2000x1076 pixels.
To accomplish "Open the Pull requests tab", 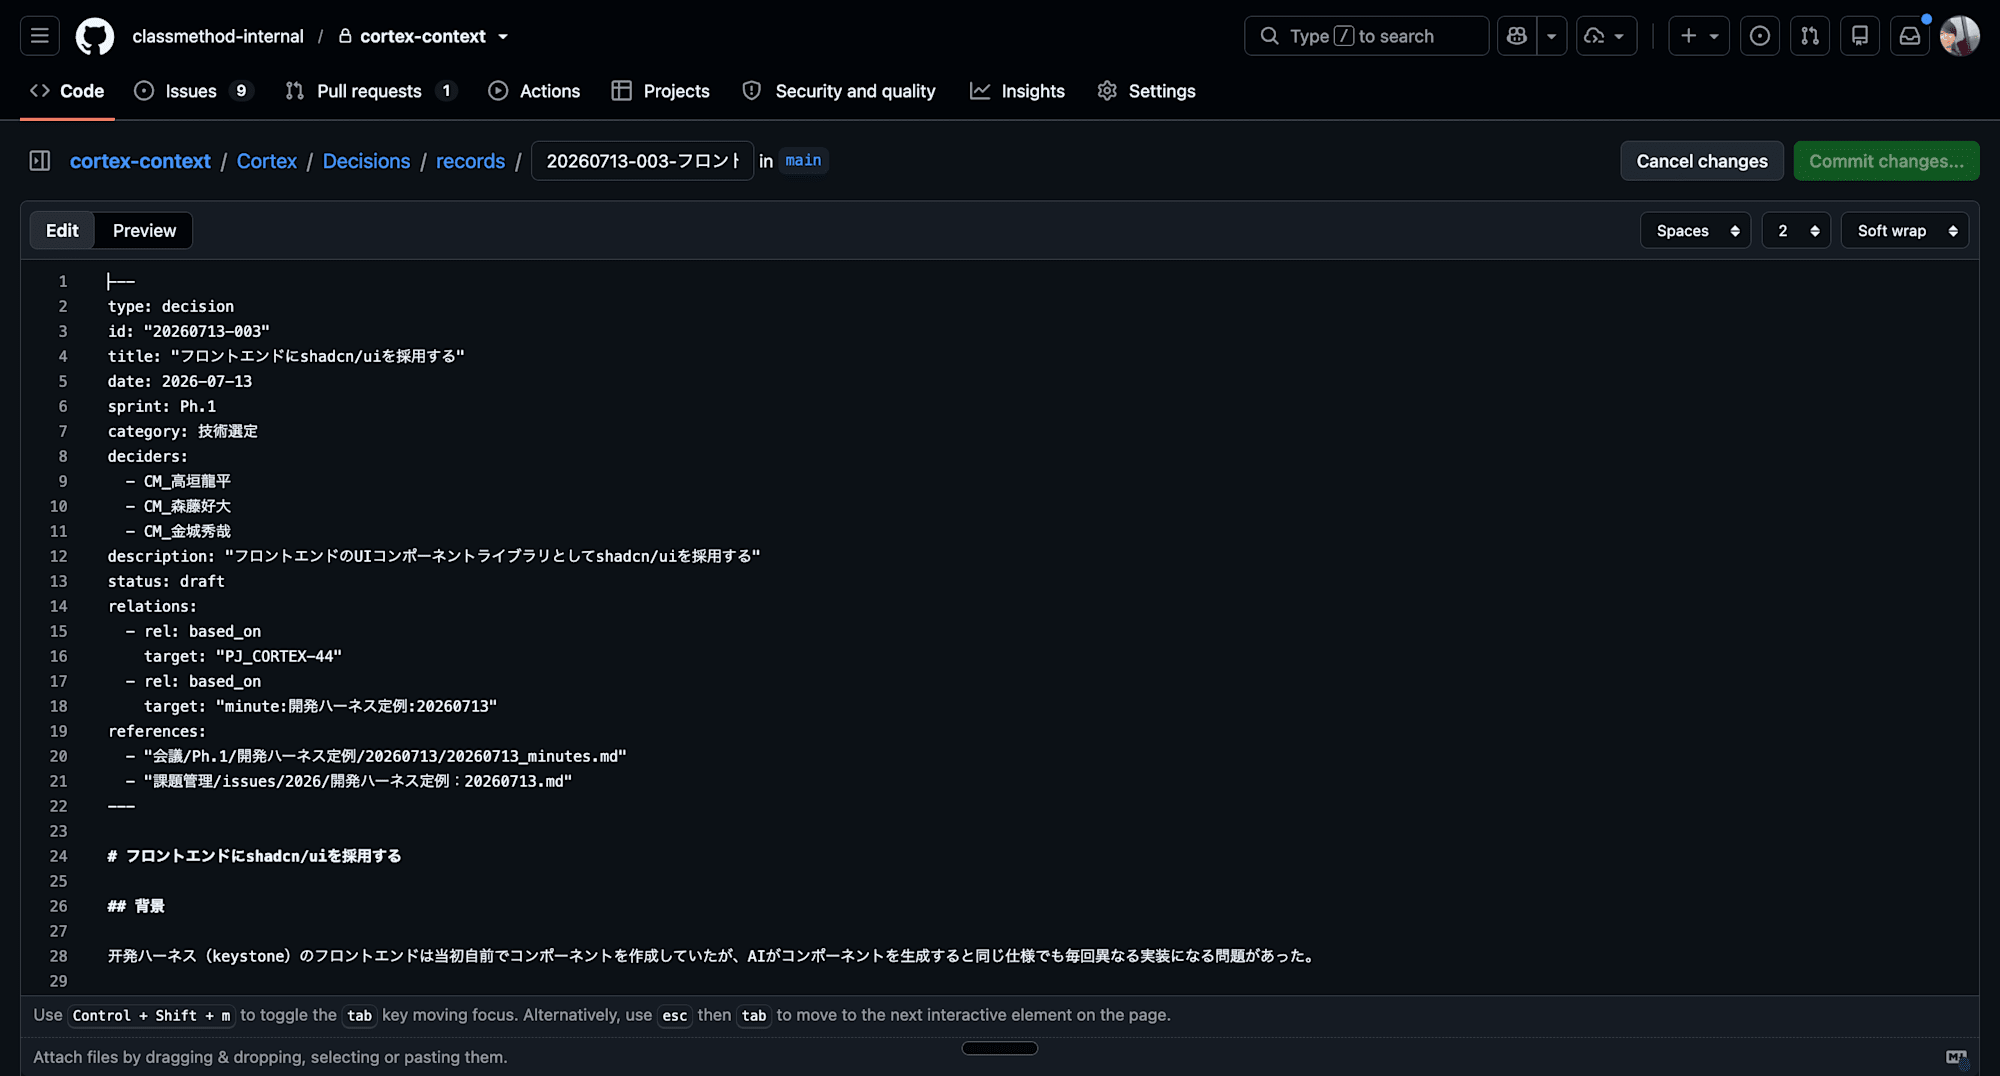I will [371, 91].
